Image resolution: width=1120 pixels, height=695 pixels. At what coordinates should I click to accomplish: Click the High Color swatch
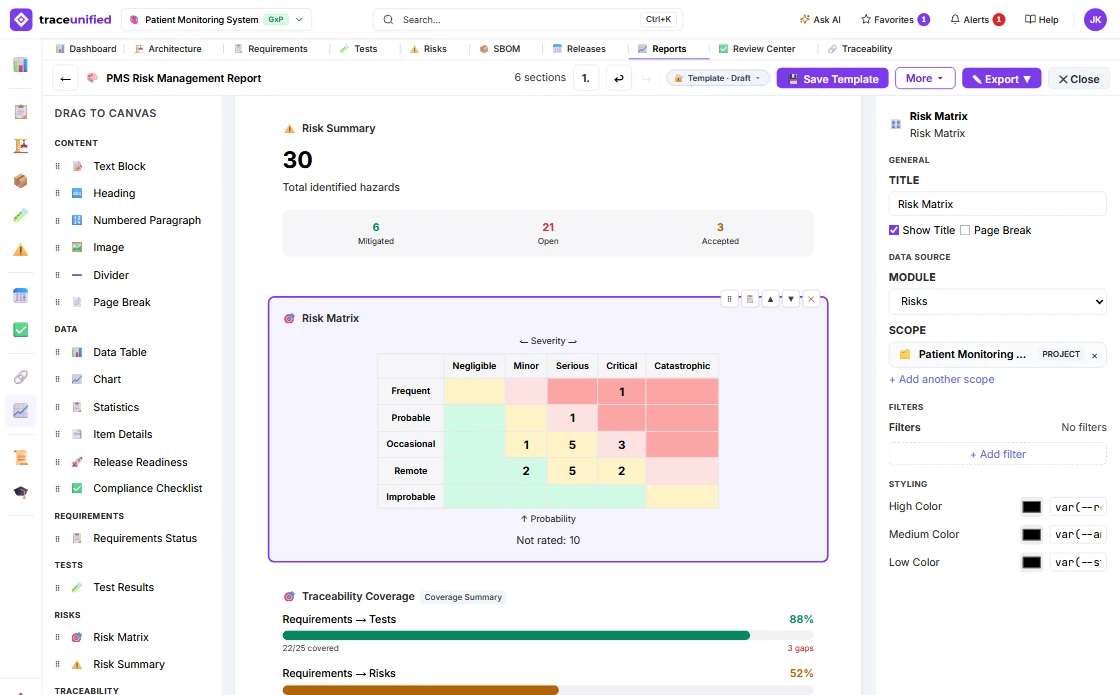pyautogui.click(x=1031, y=507)
